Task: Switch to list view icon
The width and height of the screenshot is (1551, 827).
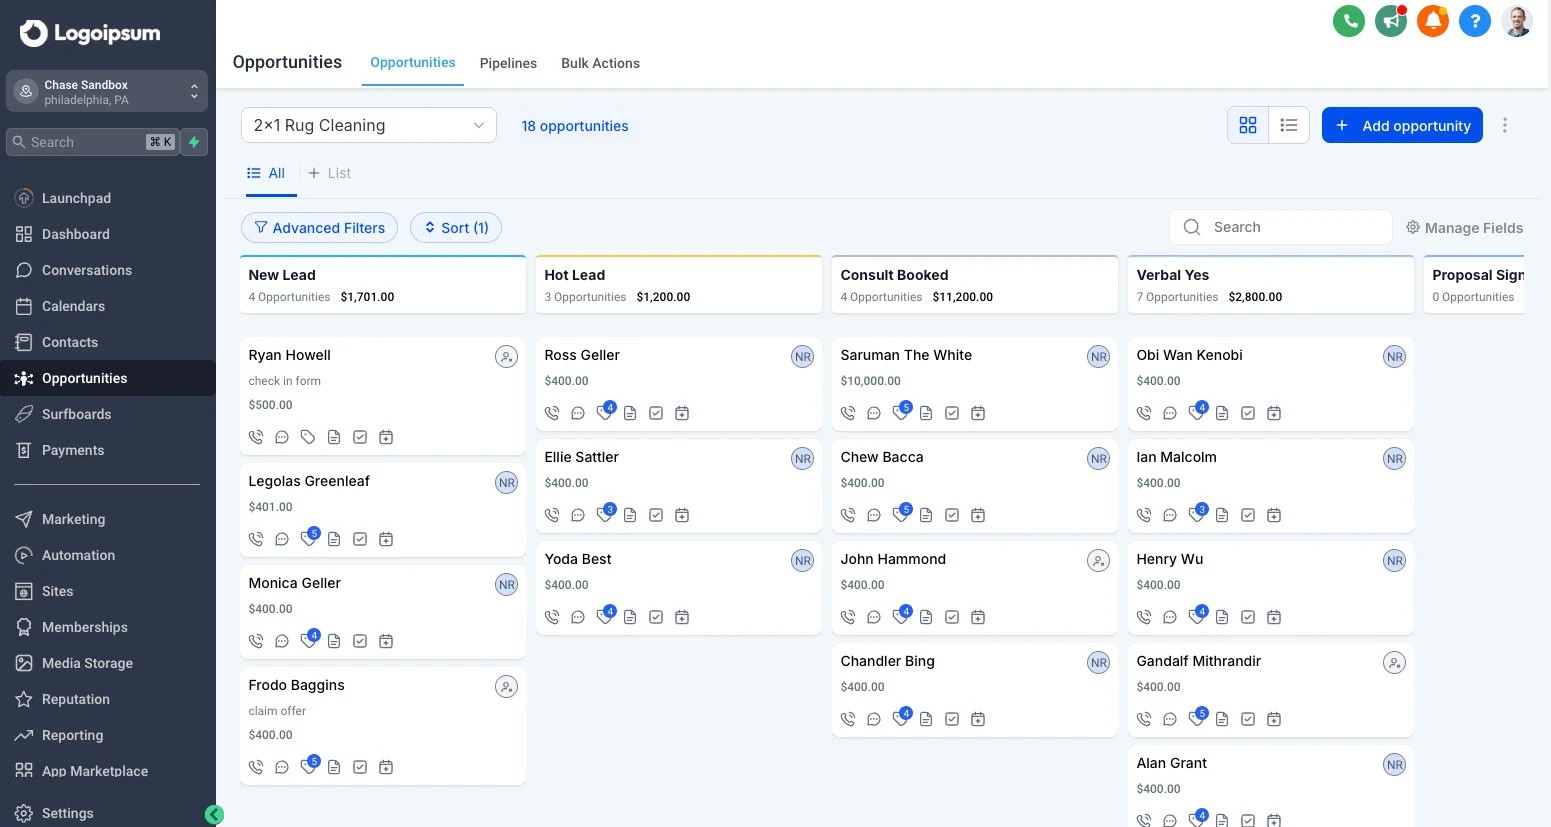Action: click(x=1289, y=125)
